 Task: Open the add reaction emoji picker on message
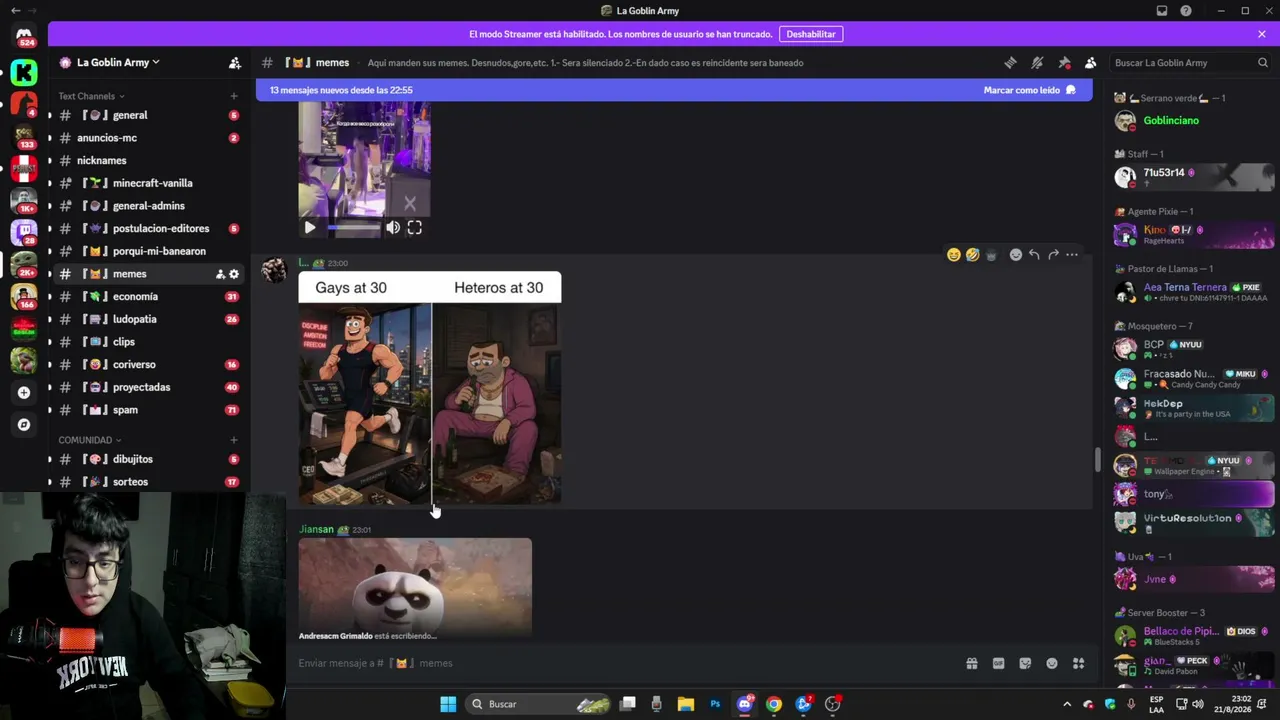click(x=1016, y=255)
